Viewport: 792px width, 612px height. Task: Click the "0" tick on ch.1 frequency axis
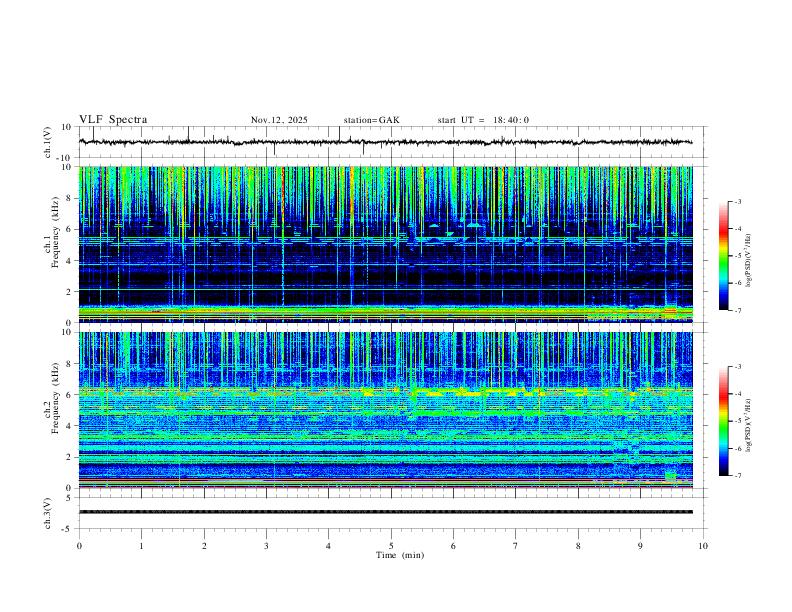pos(70,323)
